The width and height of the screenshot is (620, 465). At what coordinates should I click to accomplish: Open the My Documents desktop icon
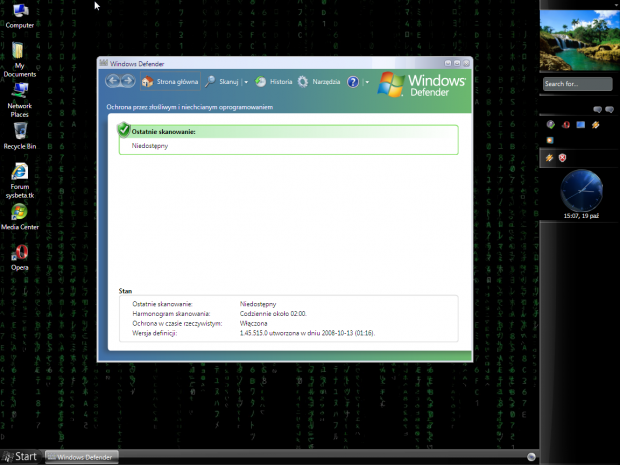click(19, 59)
